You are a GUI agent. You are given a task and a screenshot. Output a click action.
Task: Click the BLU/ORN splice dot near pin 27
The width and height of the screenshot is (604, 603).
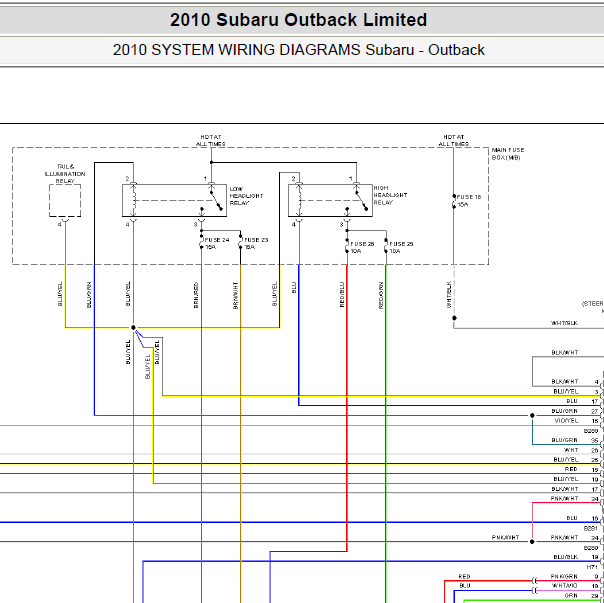coord(532,415)
